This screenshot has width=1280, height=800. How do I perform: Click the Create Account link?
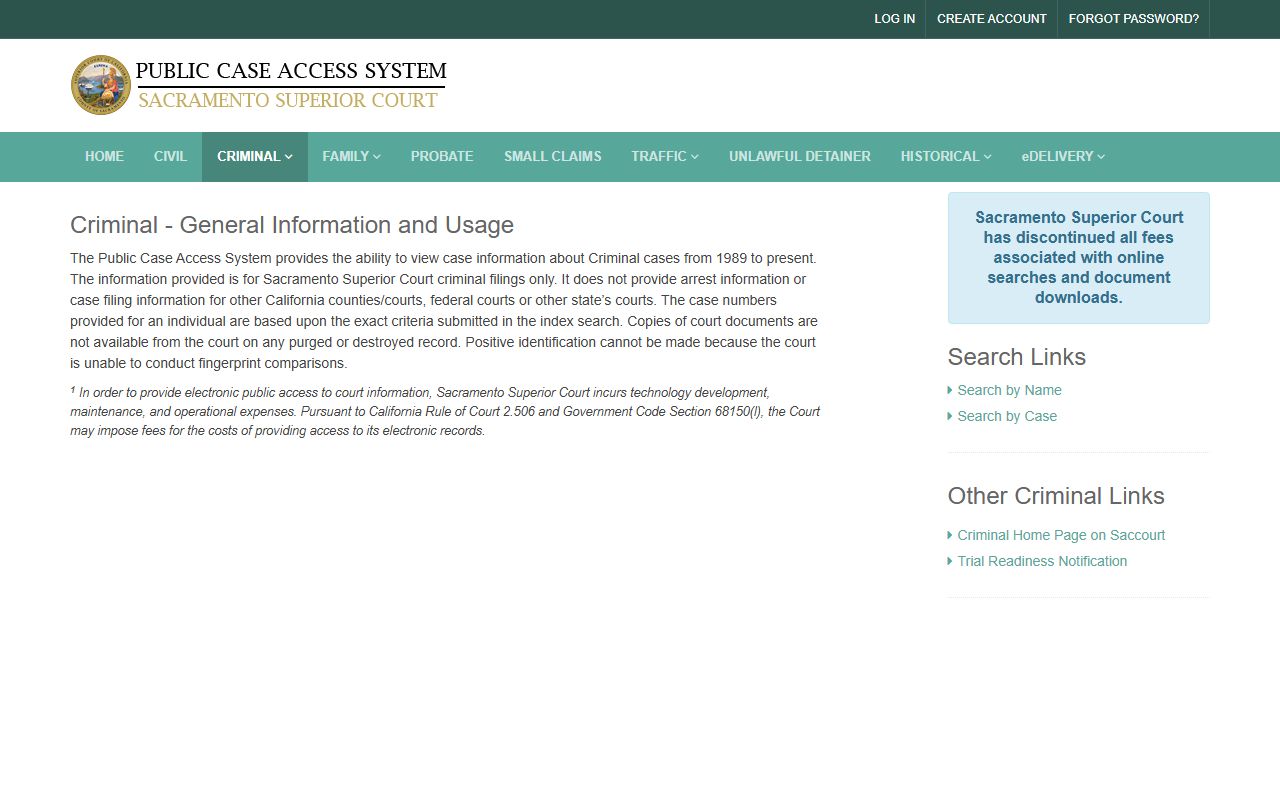[992, 19]
